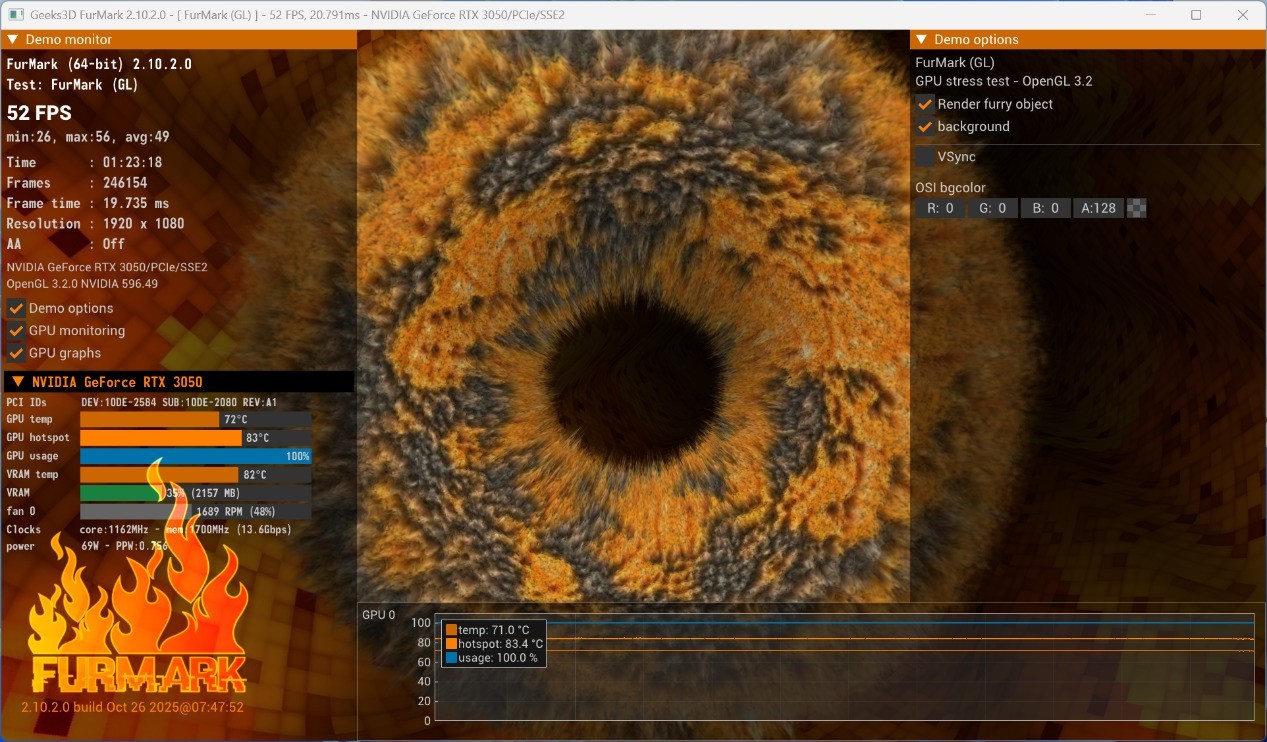Click the OSI bgcolor label
Screen dimensions: 1267x742
951,188
